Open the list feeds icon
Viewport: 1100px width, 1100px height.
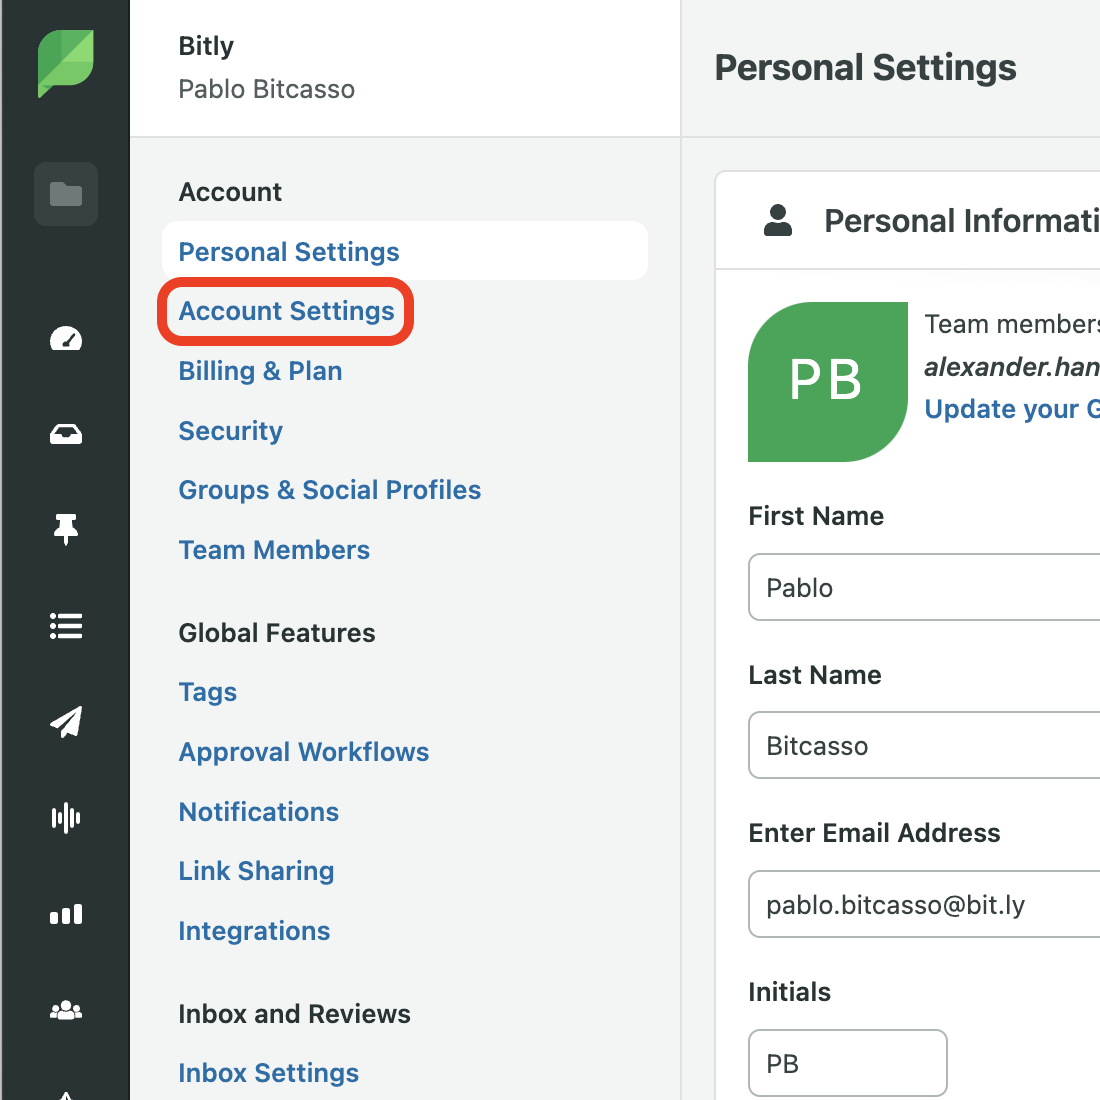coord(66,626)
